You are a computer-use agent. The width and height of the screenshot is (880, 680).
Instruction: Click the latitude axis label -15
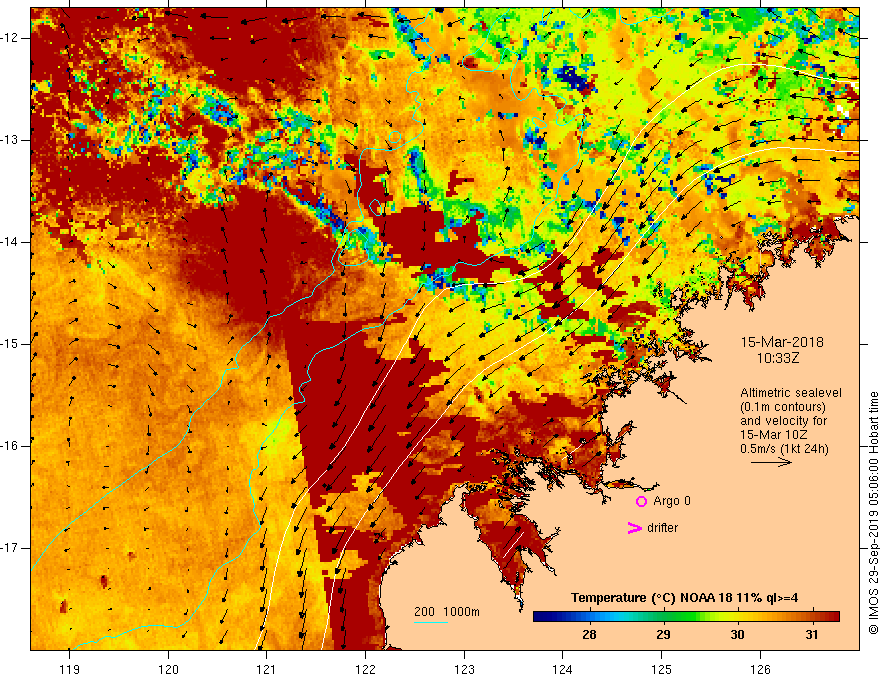pos(10,344)
